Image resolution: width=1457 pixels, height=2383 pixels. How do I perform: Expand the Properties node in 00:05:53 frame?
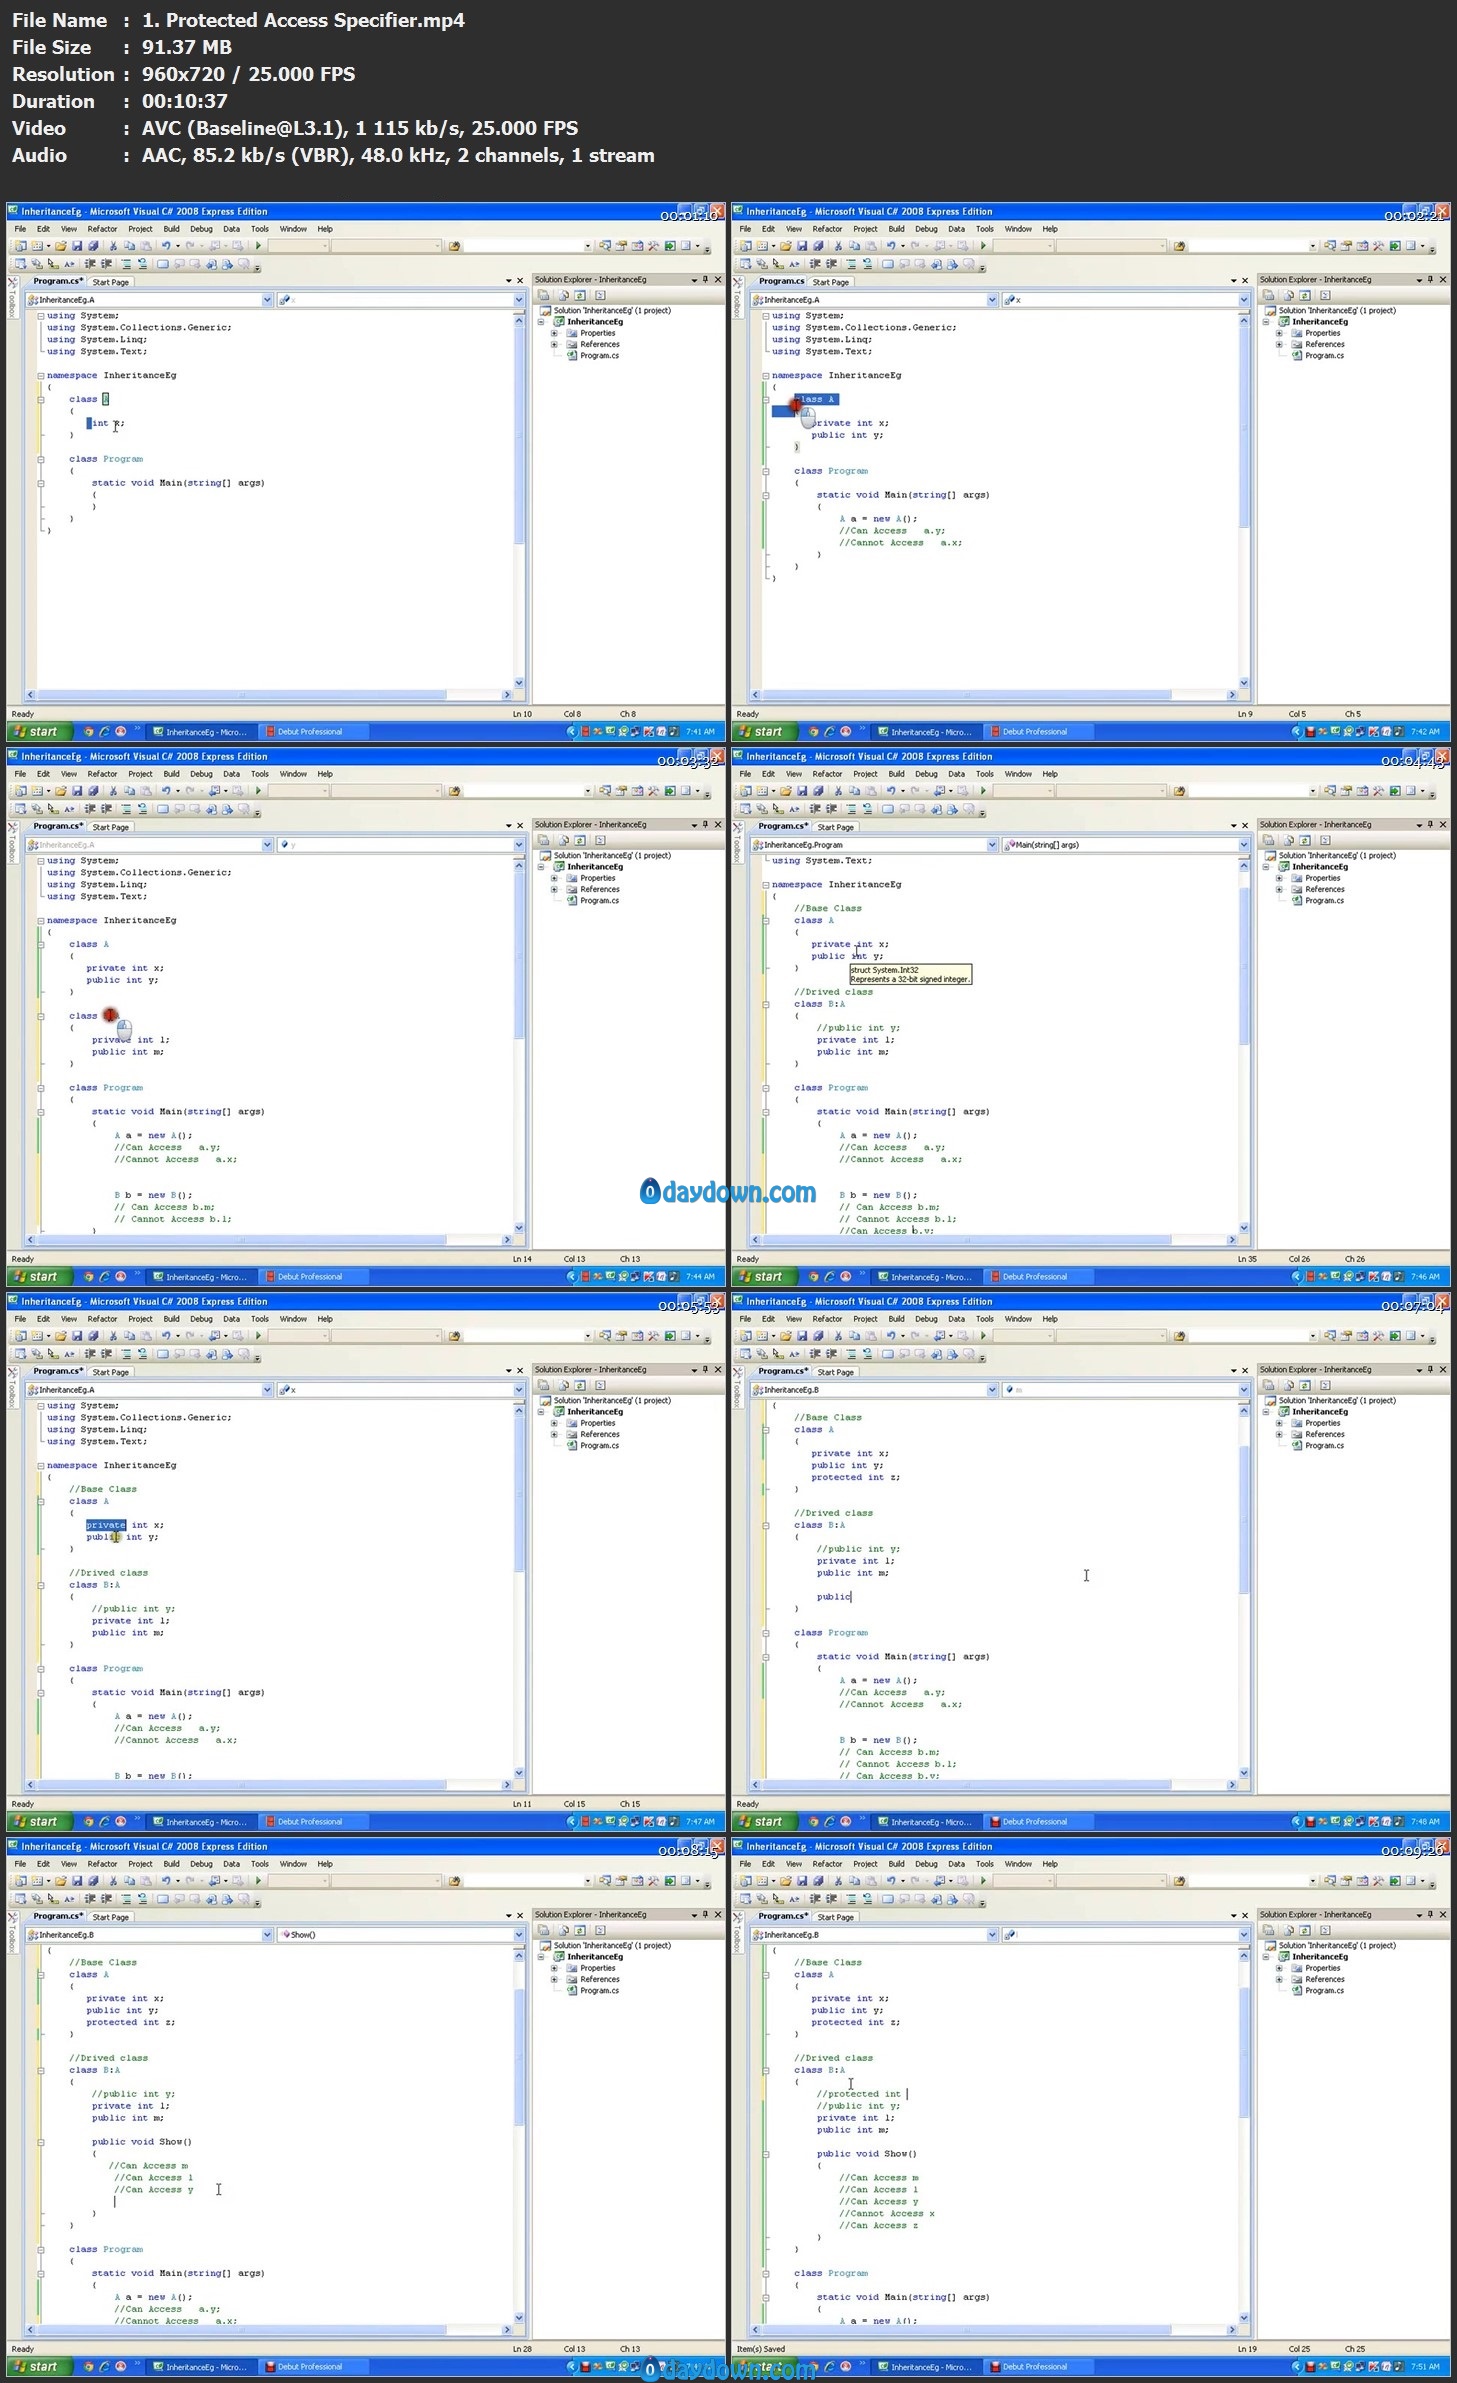[x=554, y=1423]
